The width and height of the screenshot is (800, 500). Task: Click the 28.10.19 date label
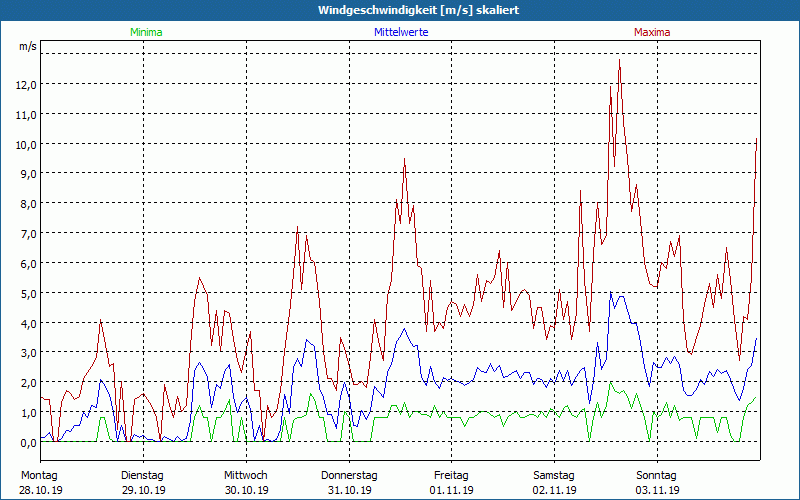(x=41, y=490)
